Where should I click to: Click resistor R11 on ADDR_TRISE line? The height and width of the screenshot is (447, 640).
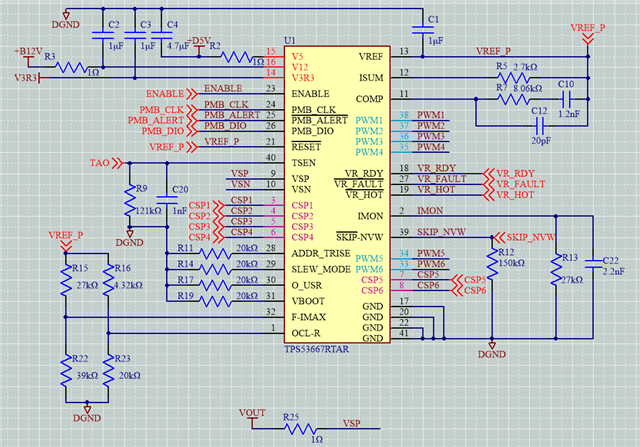(216, 254)
